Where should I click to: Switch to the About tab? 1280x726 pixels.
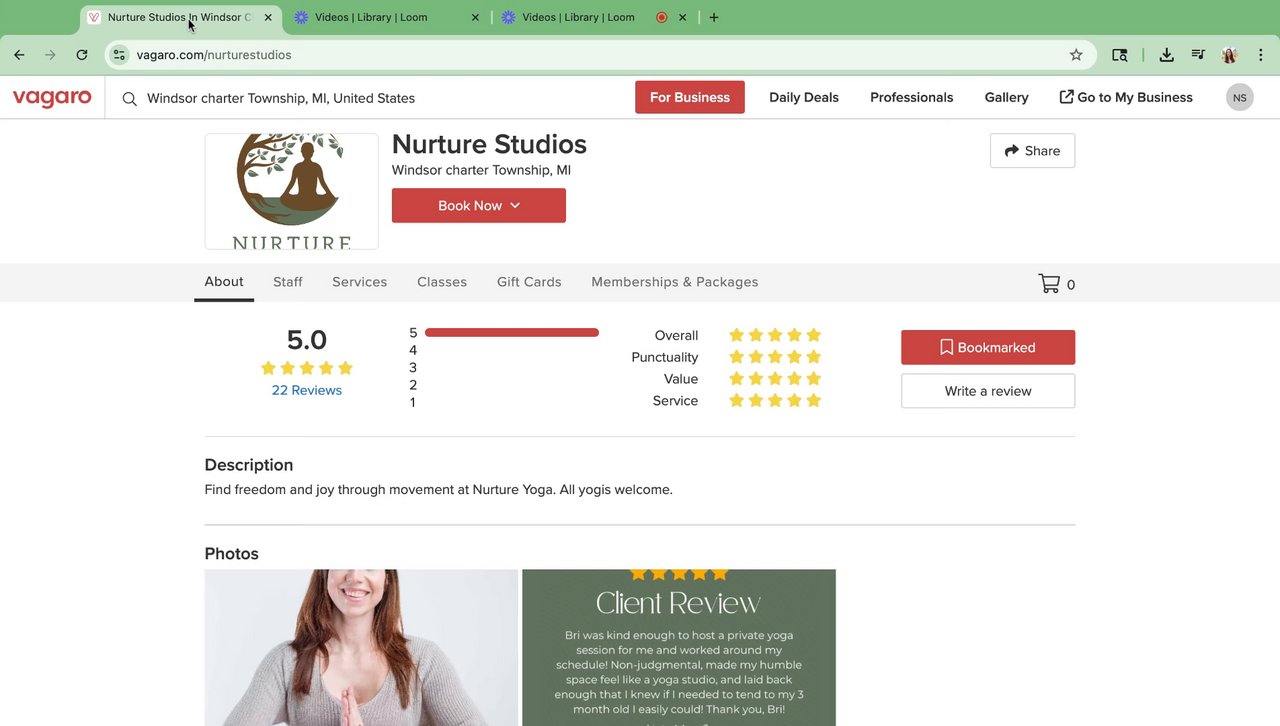click(x=224, y=282)
